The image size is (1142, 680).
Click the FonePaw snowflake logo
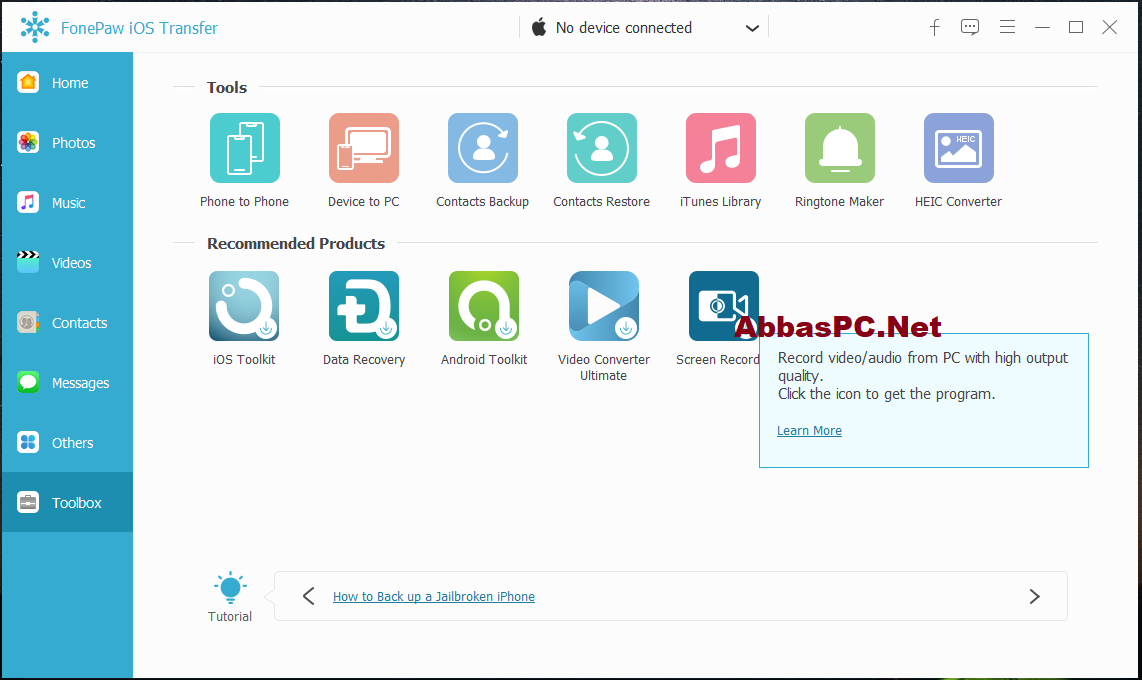[x=34, y=27]
